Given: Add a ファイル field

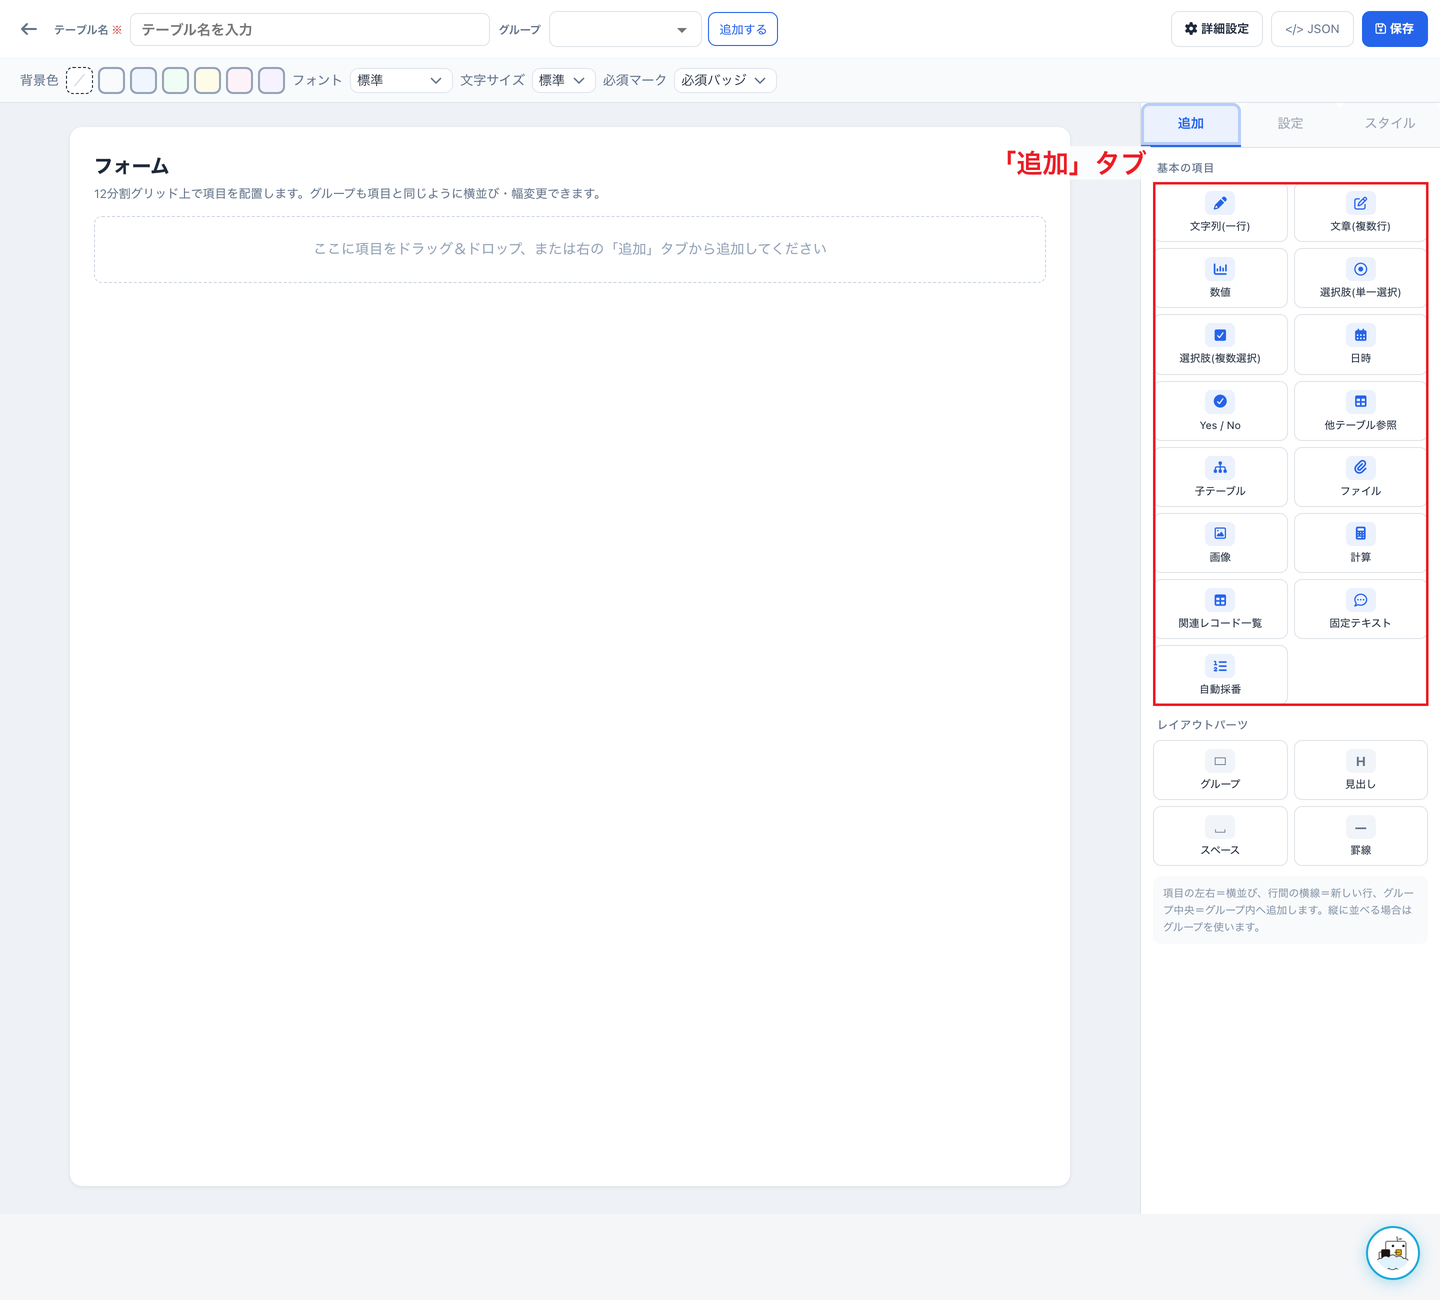Looking at the screenshot, I should [1360, 477].
